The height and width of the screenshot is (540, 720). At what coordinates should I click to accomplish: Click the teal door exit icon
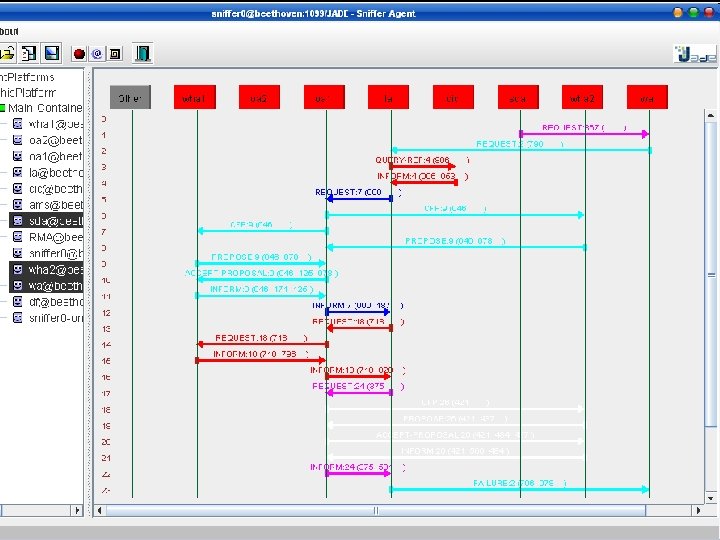pyautogui.click(x=142, y=54)
